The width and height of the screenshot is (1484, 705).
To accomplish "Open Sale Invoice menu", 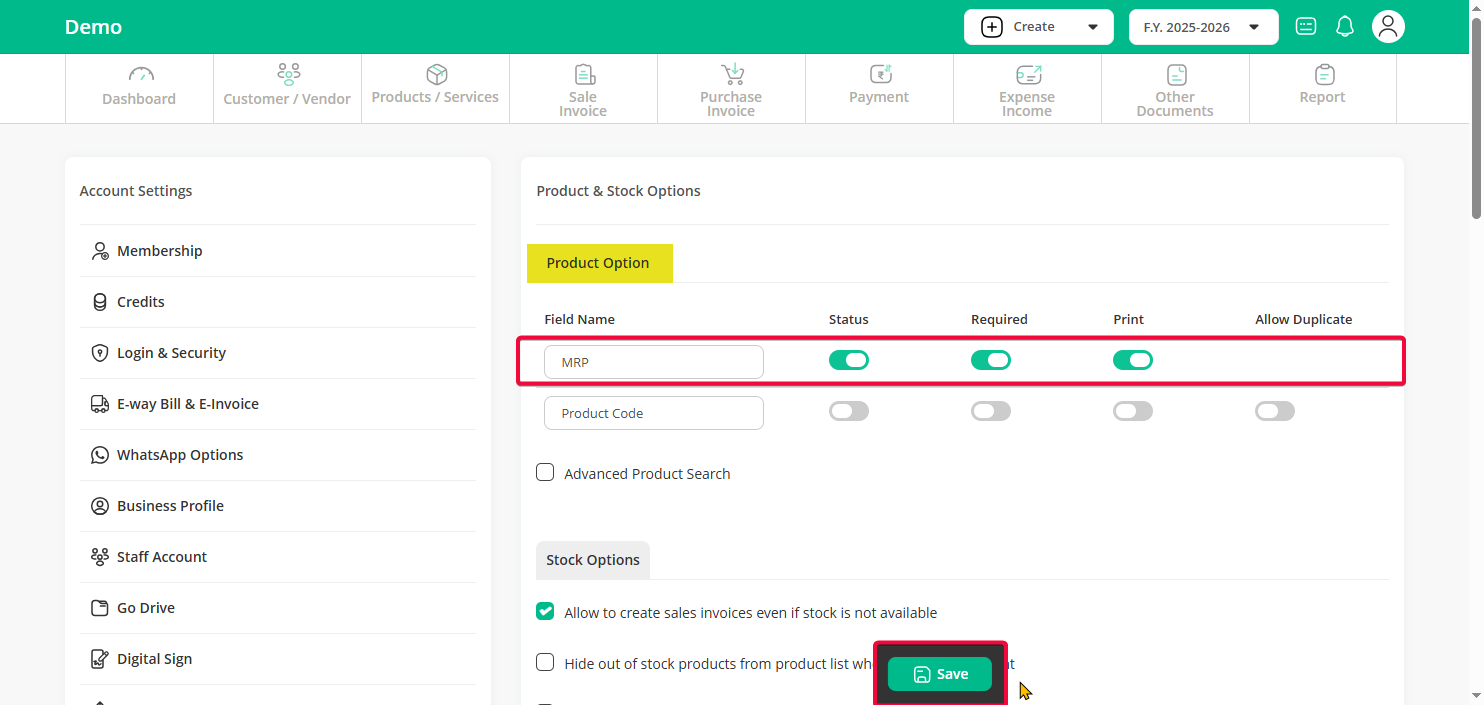I will pos(583,88).
